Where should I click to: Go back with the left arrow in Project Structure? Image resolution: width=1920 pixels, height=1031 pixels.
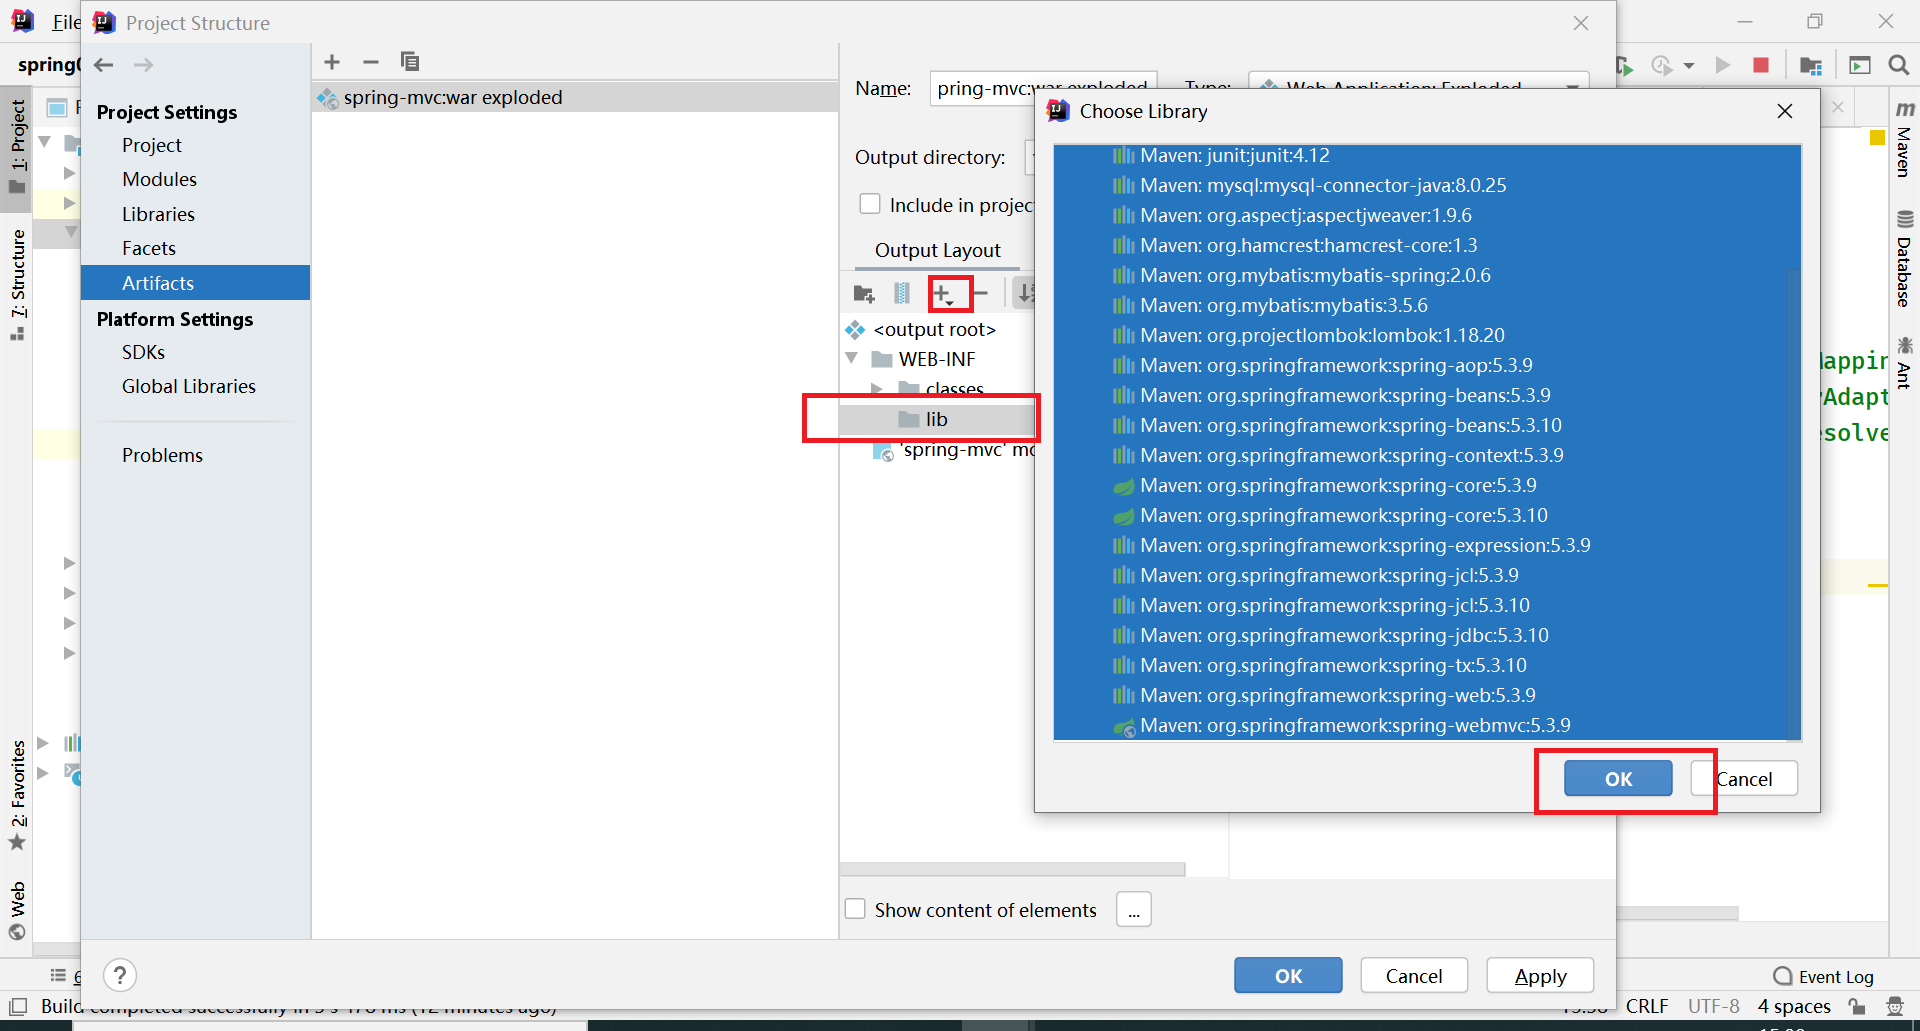click(104, 65)
